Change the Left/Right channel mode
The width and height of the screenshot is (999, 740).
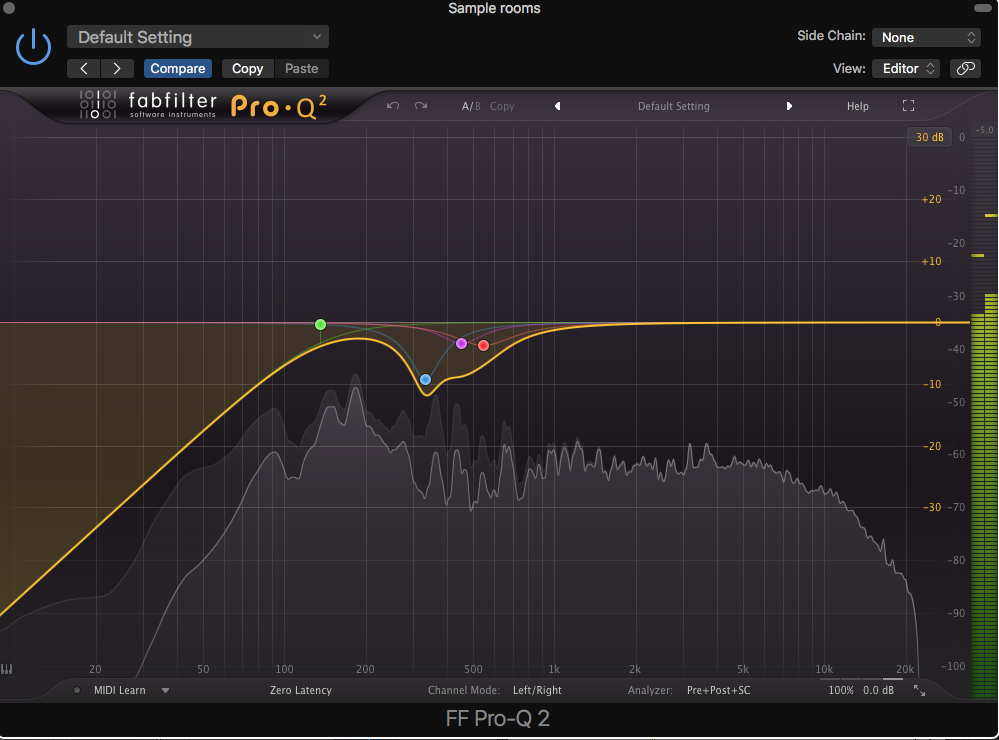coord(537,690)
